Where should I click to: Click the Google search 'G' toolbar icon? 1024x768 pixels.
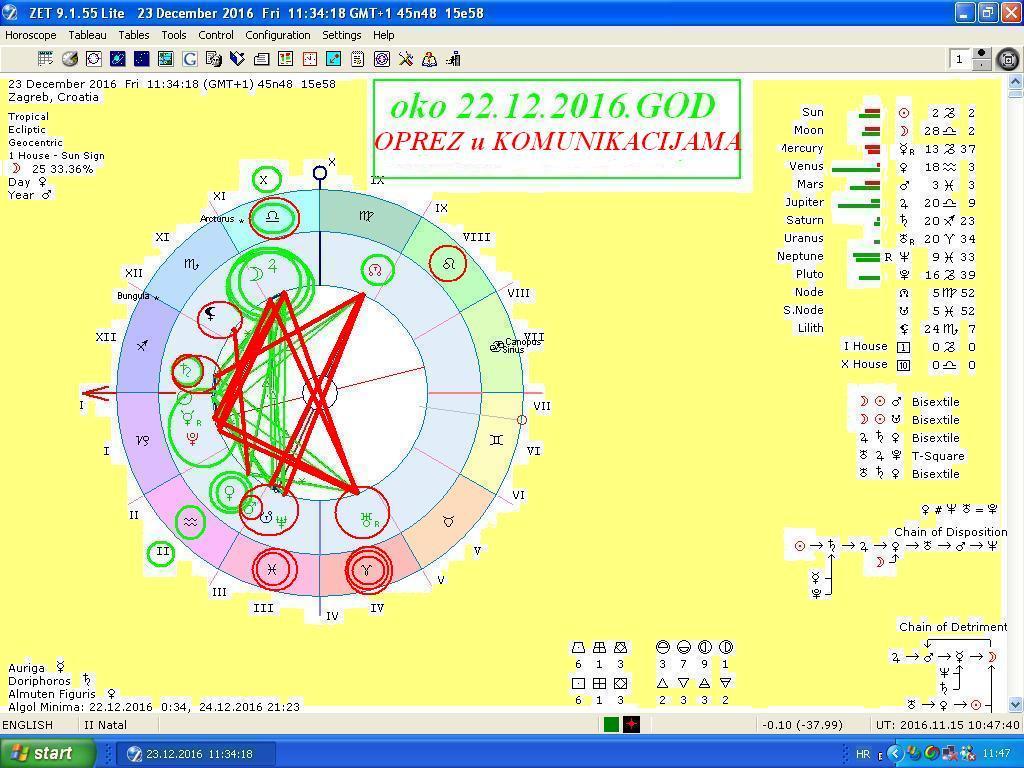coord(190,59)
